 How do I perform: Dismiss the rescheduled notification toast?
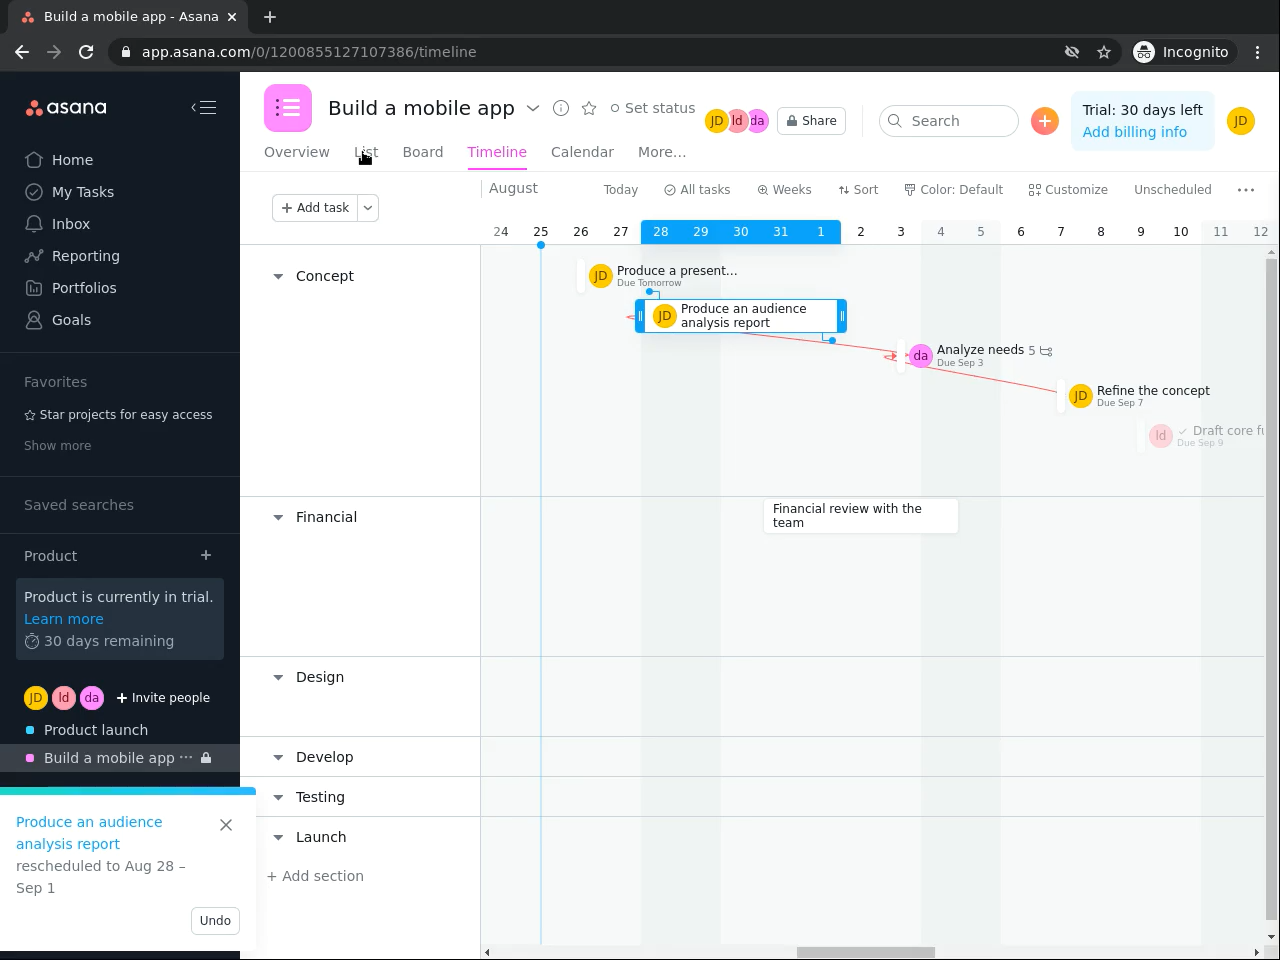[226, 825]
